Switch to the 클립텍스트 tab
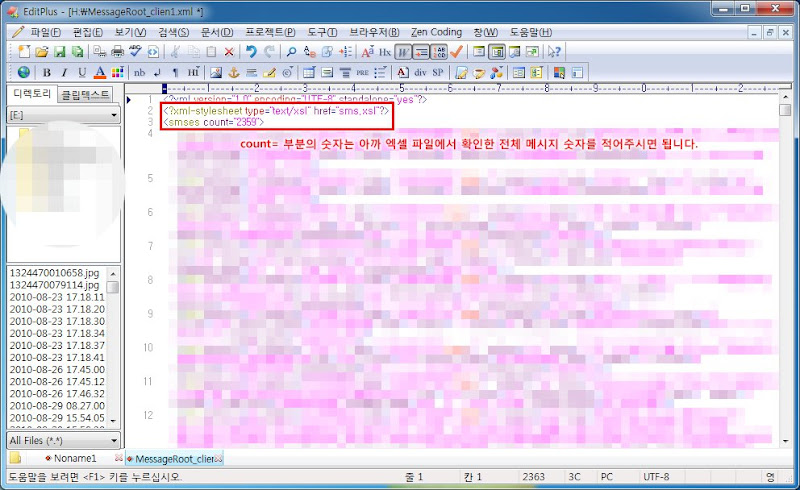Image resolution: width=800 pixels, height=490 pixels. click(85, 95)
